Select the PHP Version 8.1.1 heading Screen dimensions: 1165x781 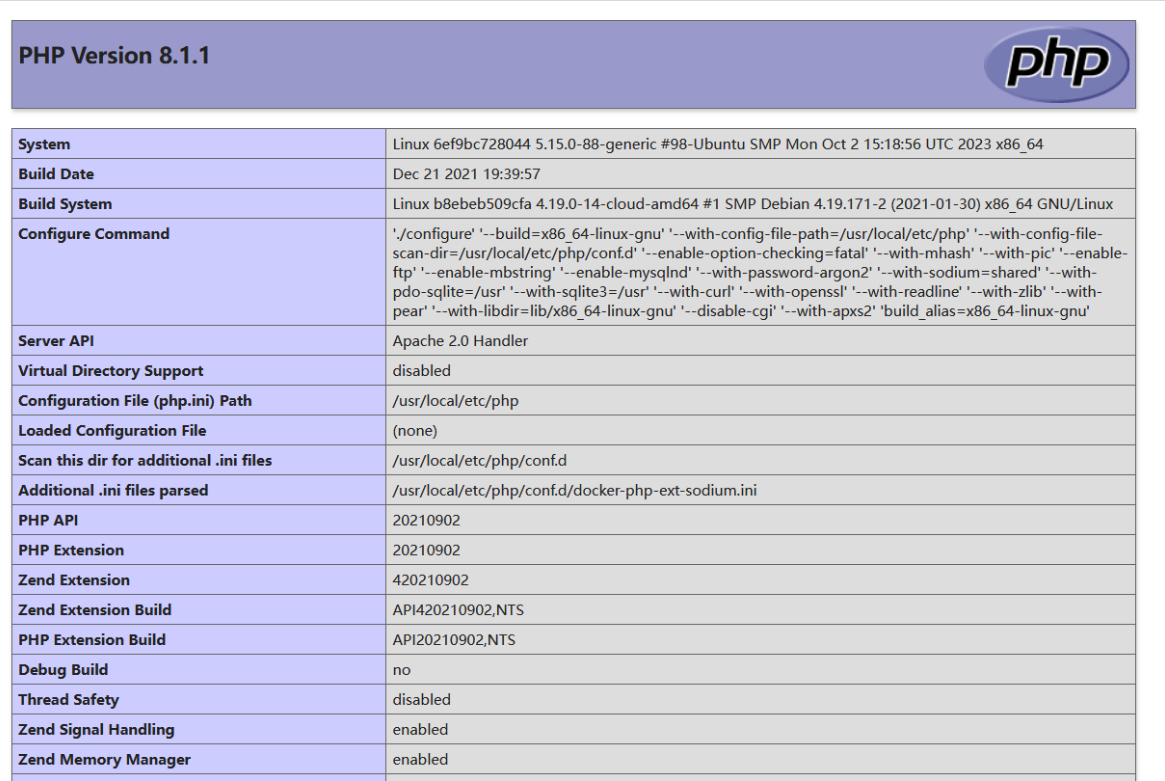[114, 56]
